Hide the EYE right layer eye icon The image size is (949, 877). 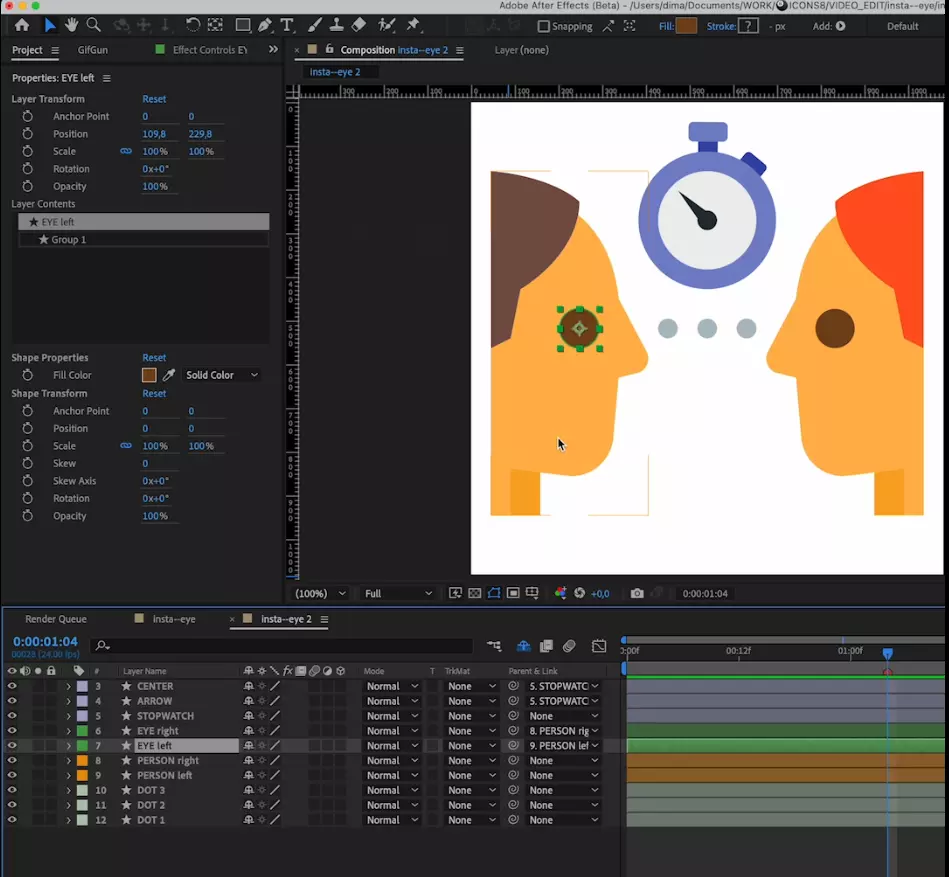pos(11,731)
